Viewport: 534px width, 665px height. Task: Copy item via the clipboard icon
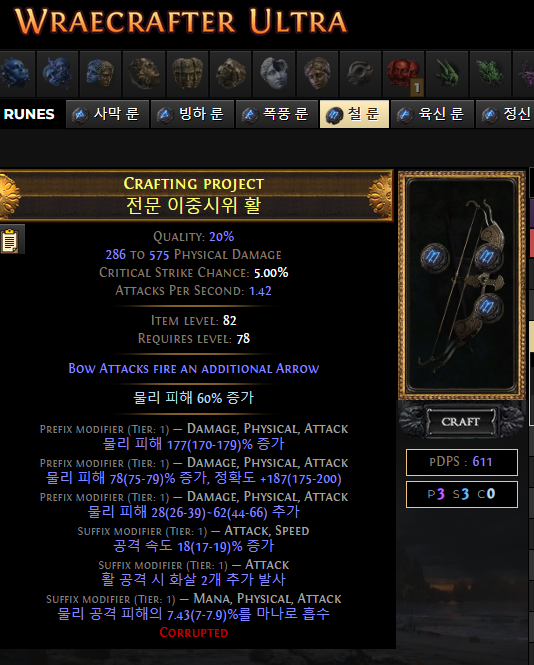coord(11,240)
